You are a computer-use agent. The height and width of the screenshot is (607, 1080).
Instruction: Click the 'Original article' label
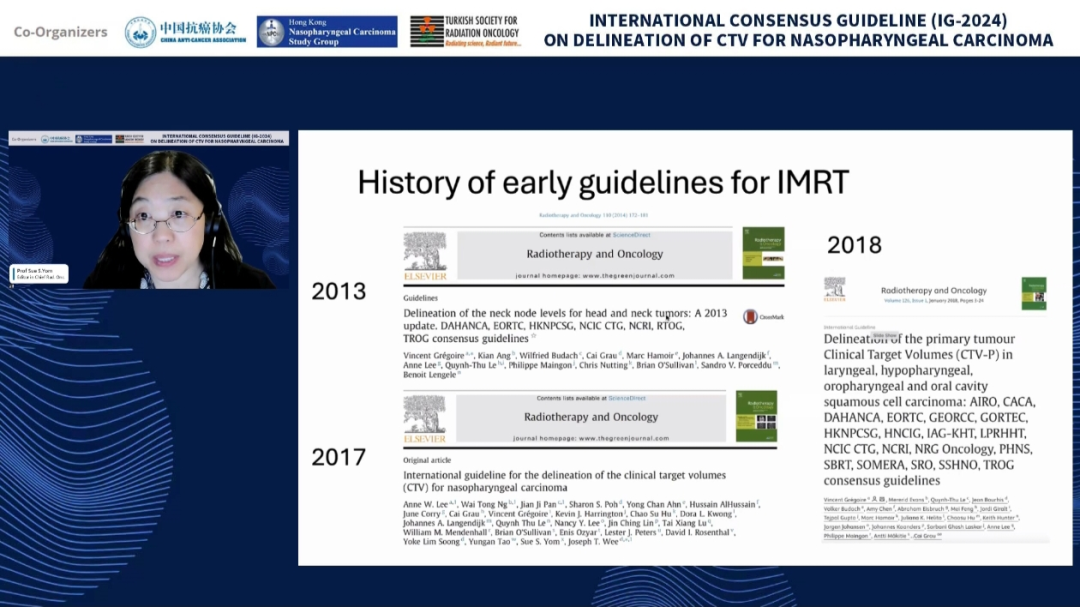pos(427,460)
